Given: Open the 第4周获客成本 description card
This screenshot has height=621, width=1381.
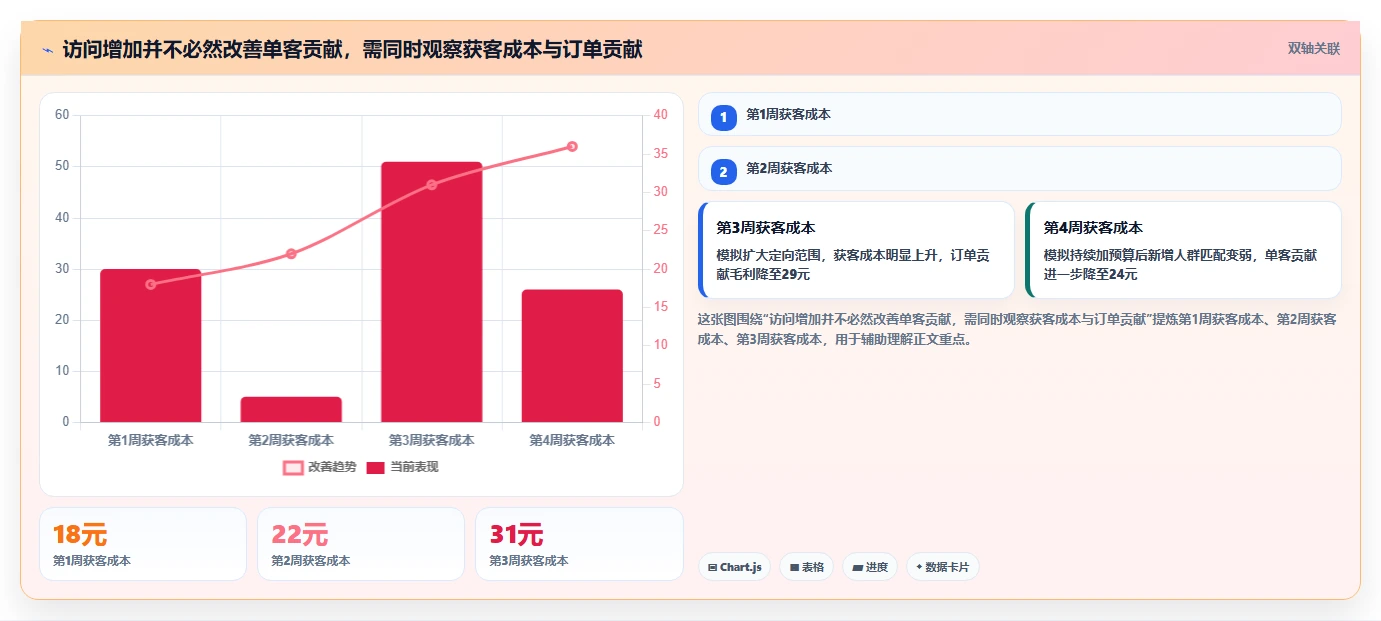Looking at the screenshot, I should point(1183,250).
